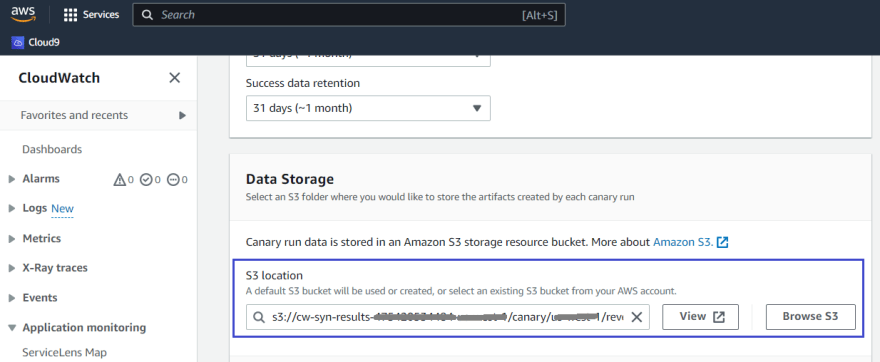Screen dimensions: 880x362
Task: Clear the S3 location field
Action: tap(636, 317)
